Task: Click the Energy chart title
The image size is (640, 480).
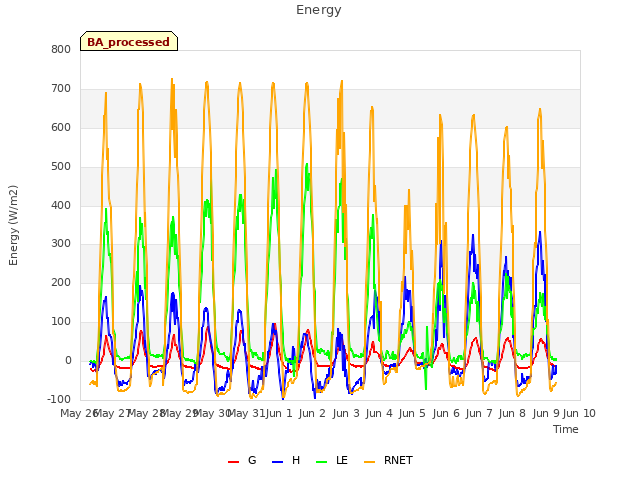Action: tap(319, 10)
